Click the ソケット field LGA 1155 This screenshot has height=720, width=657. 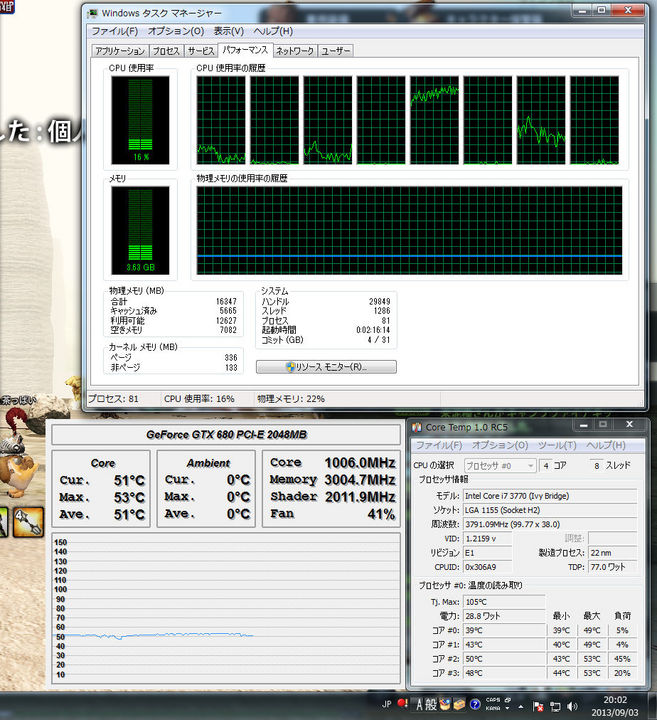550,510
